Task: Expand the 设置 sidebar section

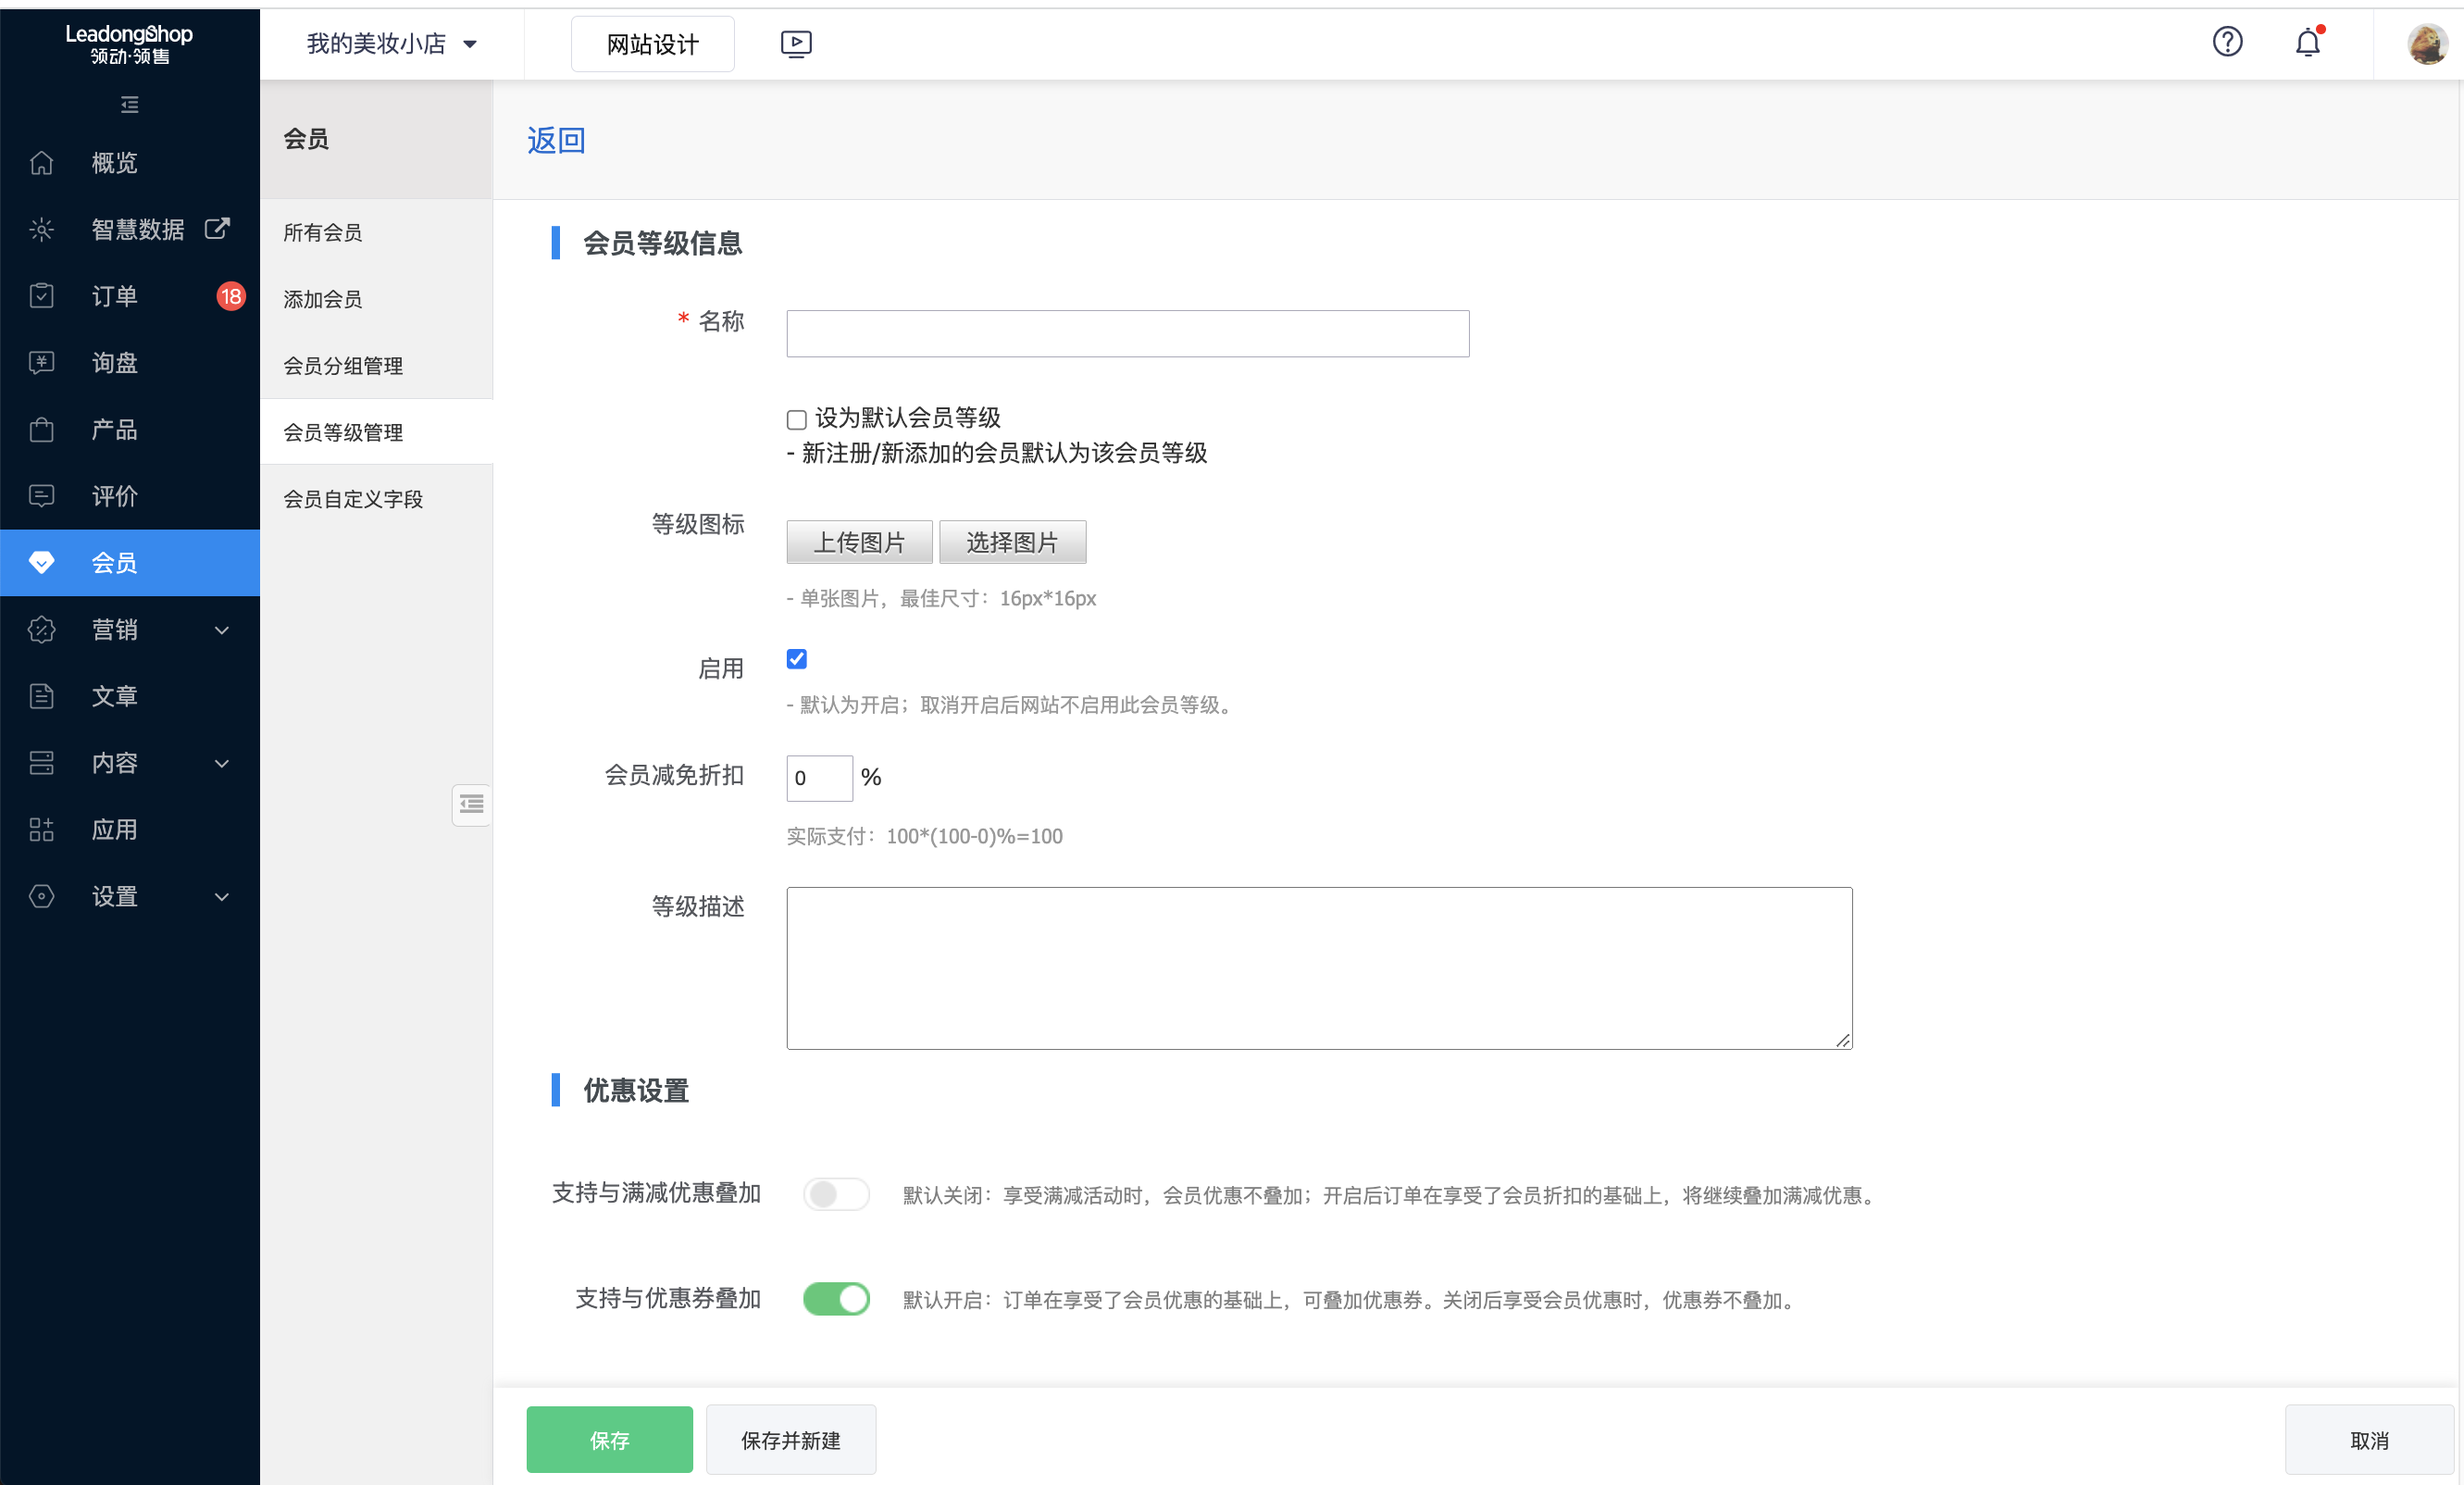Action: (x=130, y=896)
